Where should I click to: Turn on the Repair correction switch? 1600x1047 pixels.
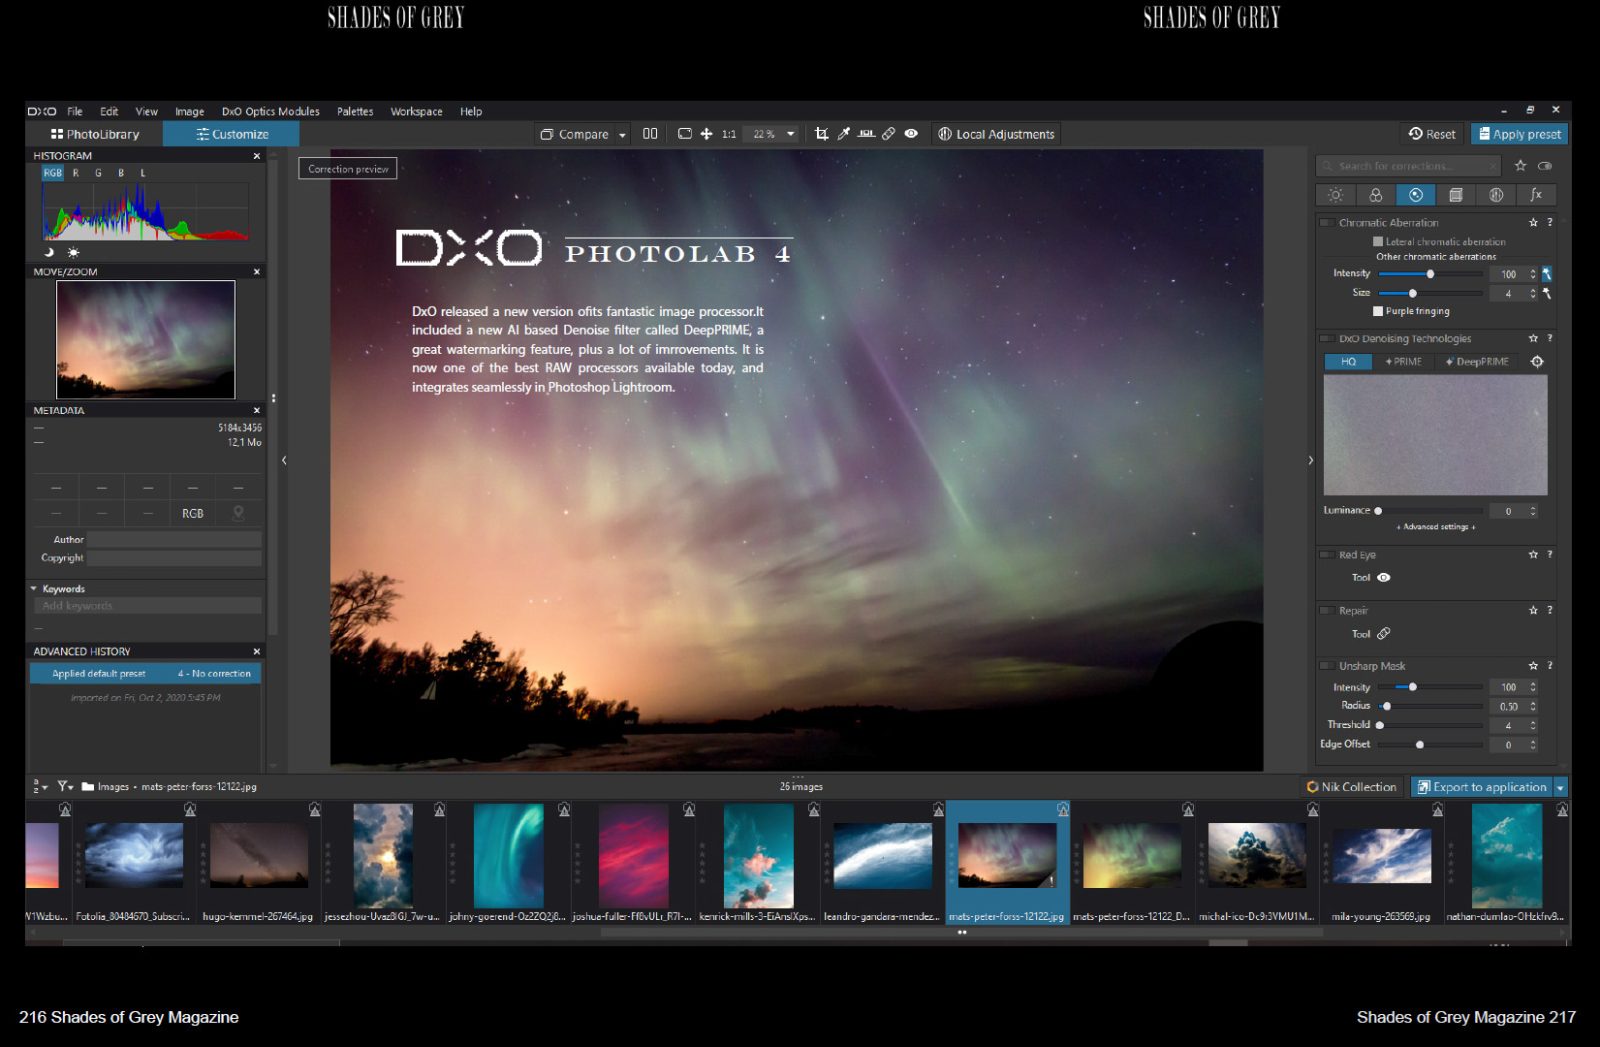point(1327,611)
